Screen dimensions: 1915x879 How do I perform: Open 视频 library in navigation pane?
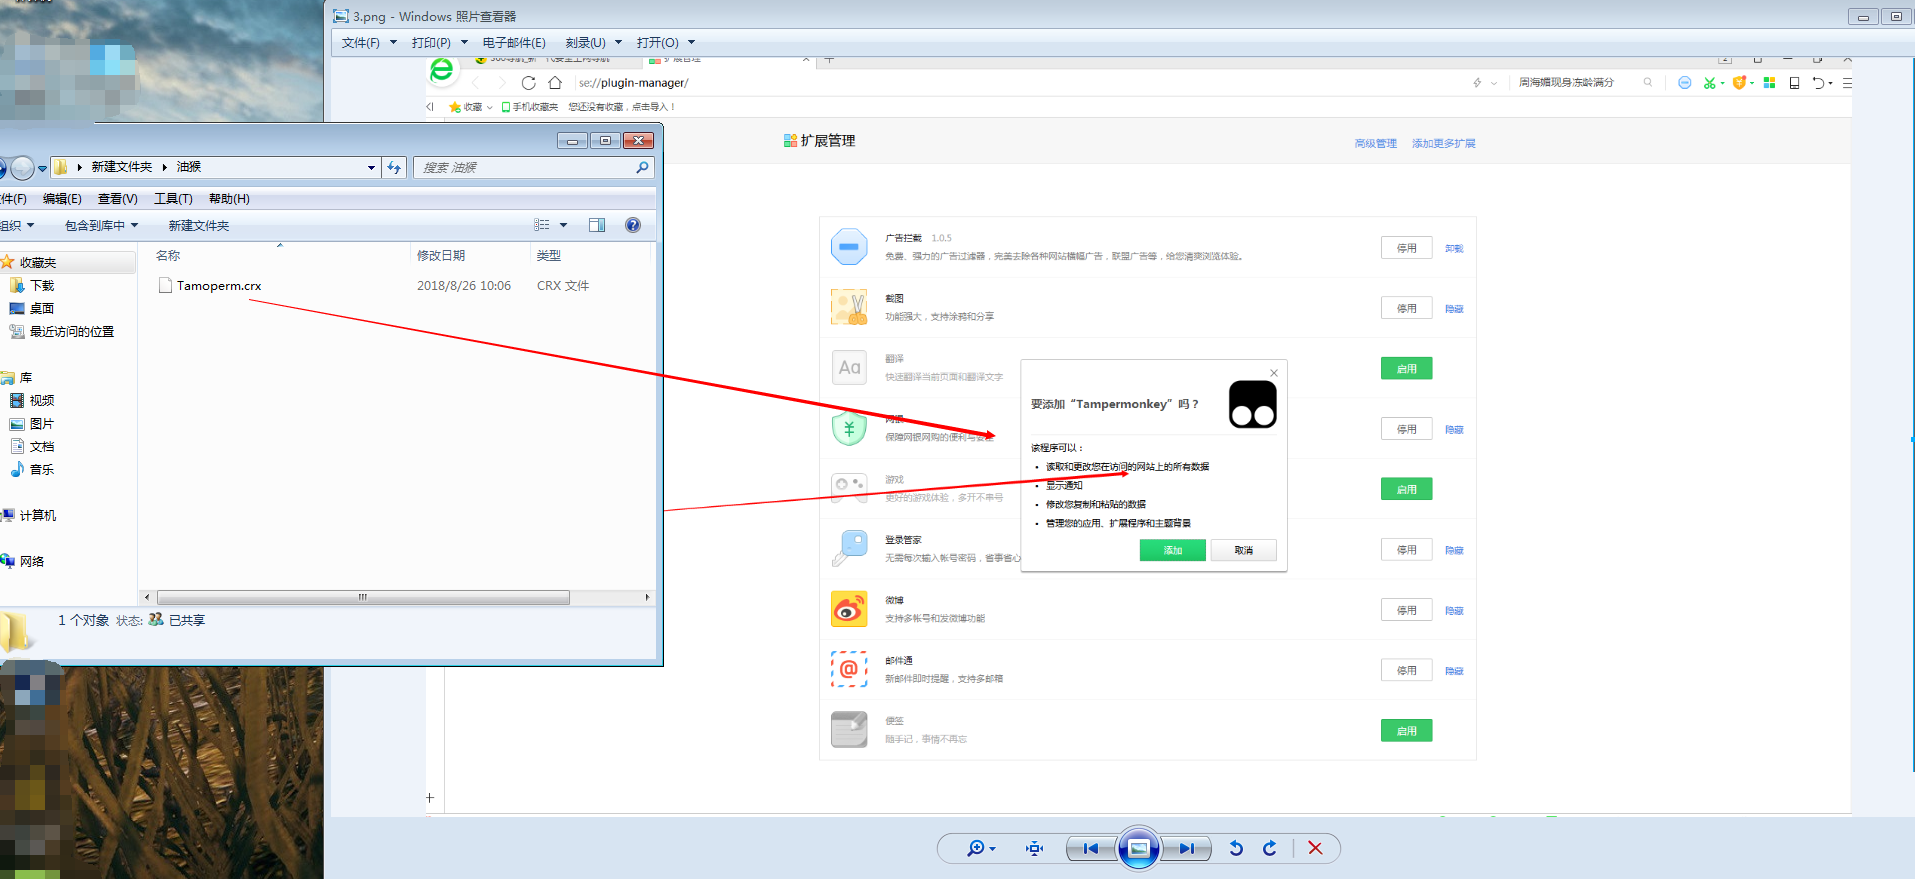pos(42,401)
